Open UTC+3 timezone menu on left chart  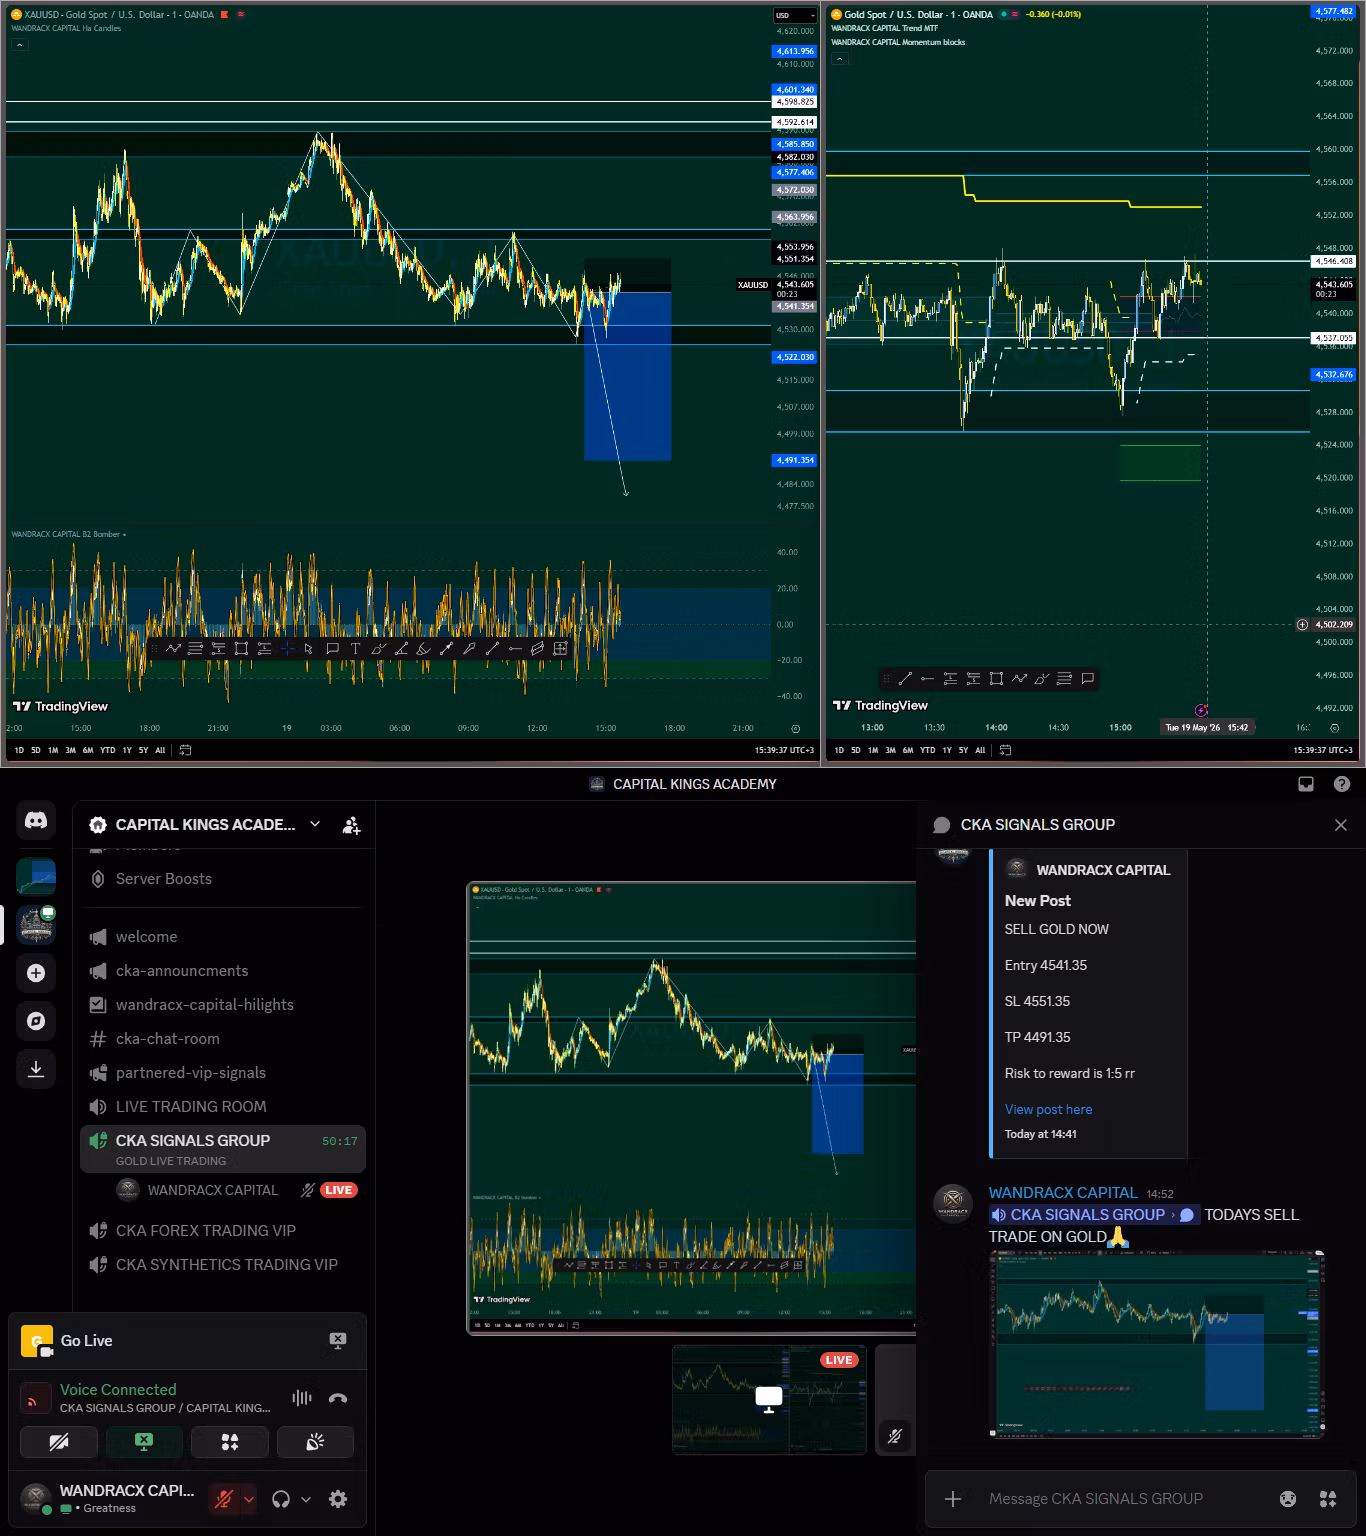[x=785, y=750]
